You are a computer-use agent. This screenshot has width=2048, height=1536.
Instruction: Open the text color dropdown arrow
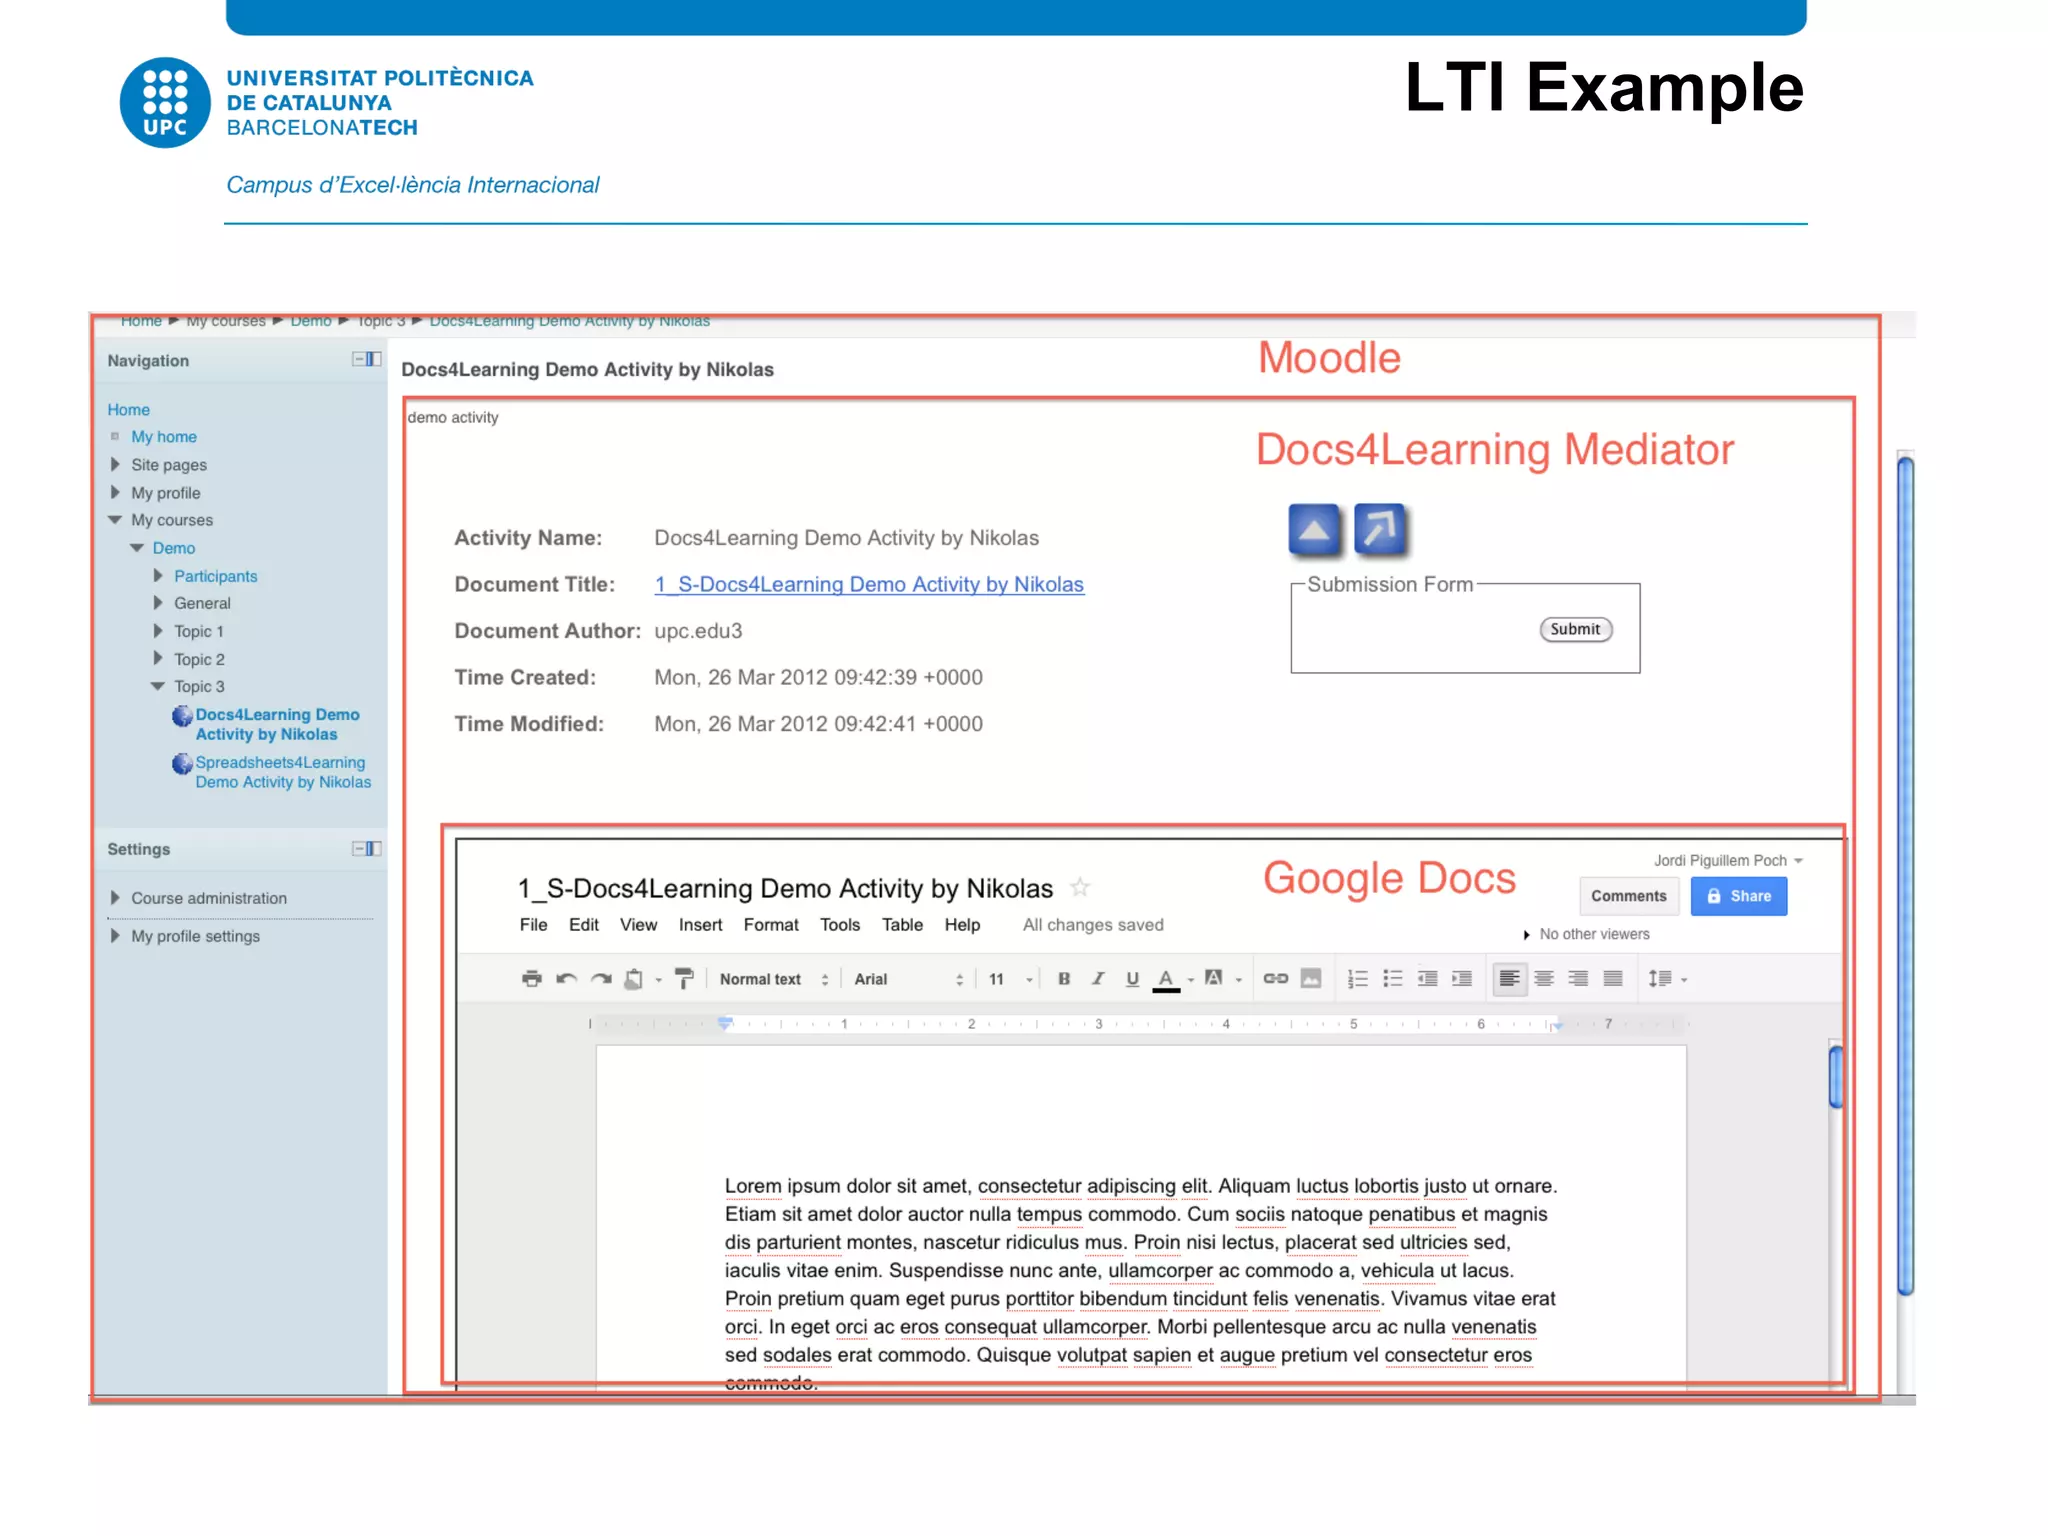pyautogui.click(x=1191, y=981)
